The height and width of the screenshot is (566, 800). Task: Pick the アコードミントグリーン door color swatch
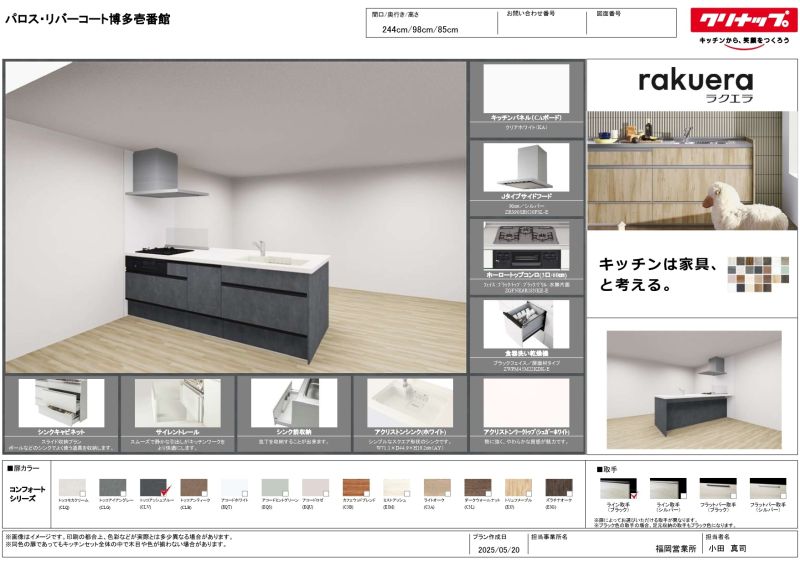point(275,487)
